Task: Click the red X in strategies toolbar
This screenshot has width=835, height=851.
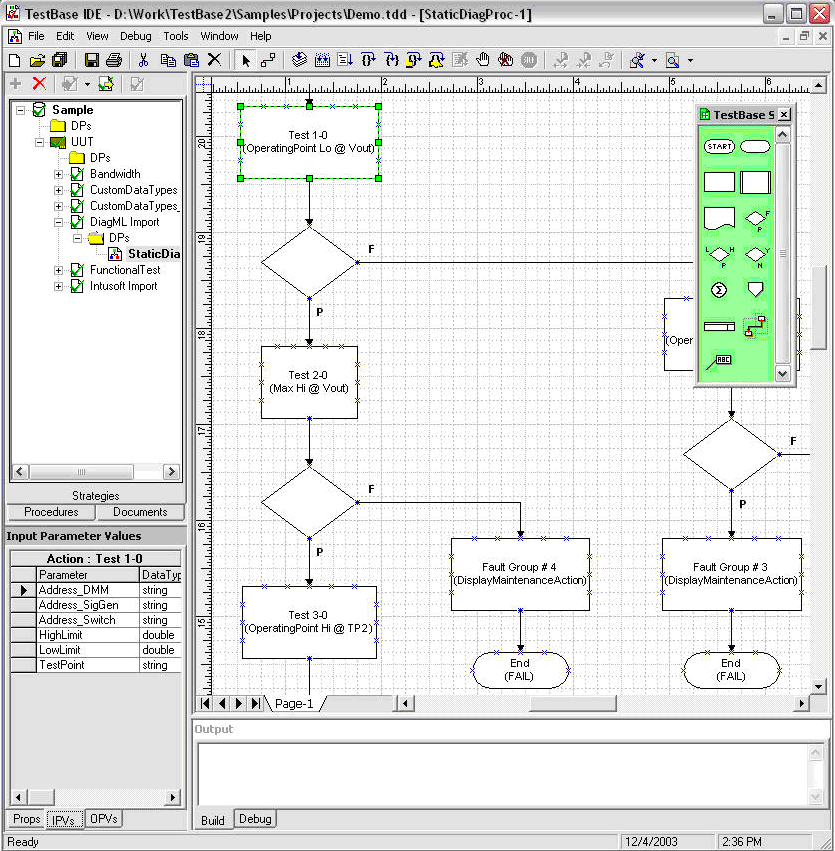Action: (x=39, y=84)
